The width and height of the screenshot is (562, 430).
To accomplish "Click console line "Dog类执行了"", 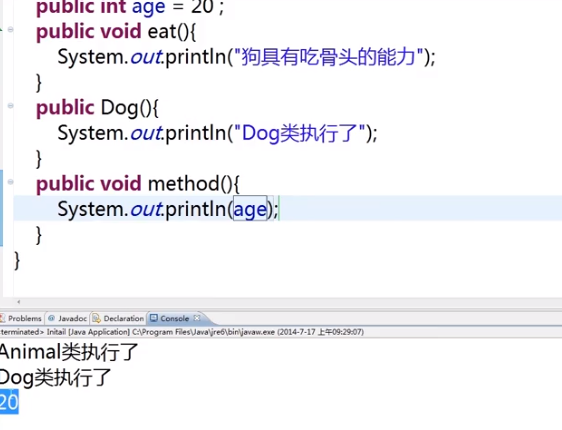I will click(x=55, y=378).
